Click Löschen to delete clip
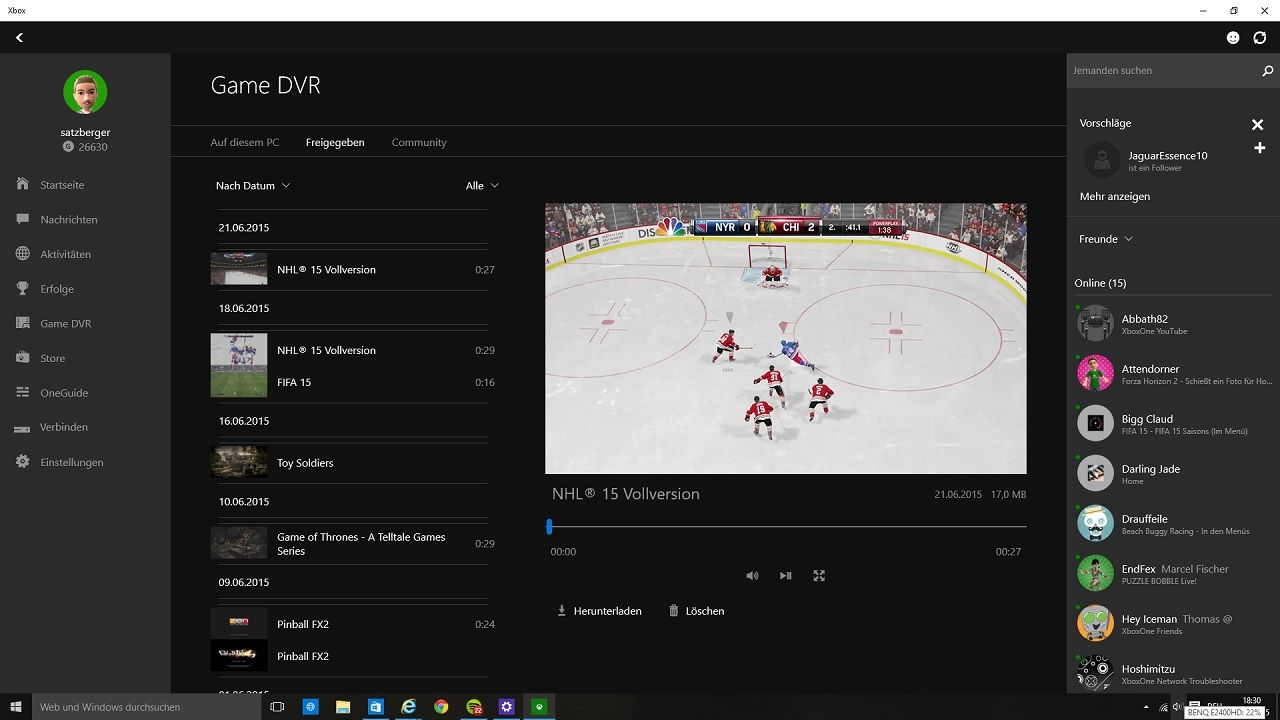The width and height of the screenshot is (1280, 720). [696, 611]
